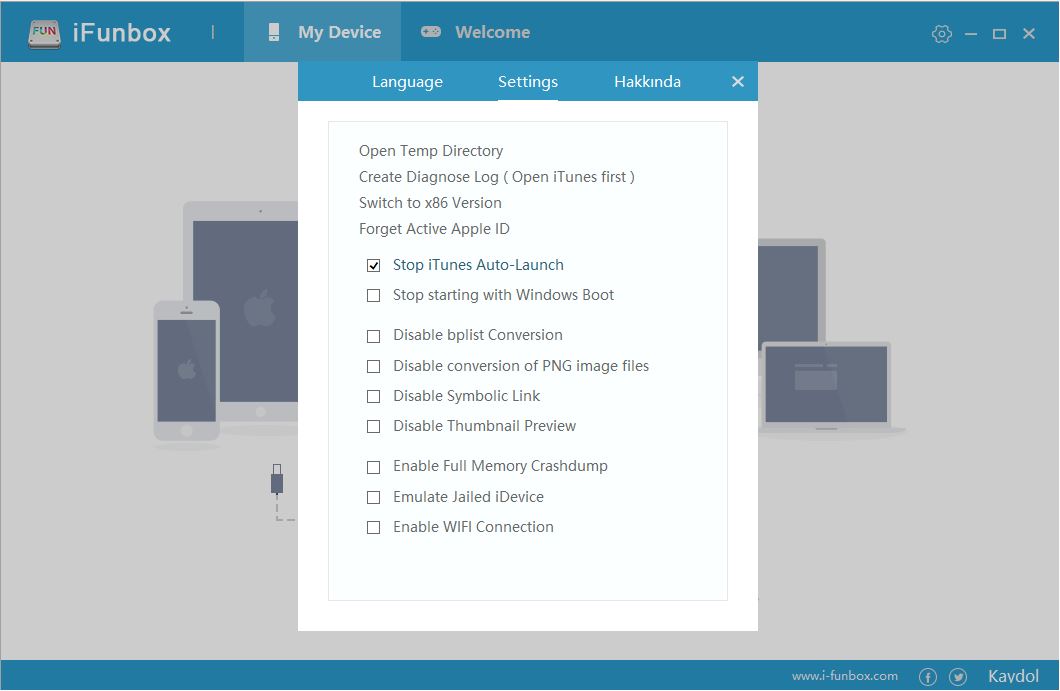Click Open Temp Directory
The image size is (1060, 691).
[x=431, y=151]
